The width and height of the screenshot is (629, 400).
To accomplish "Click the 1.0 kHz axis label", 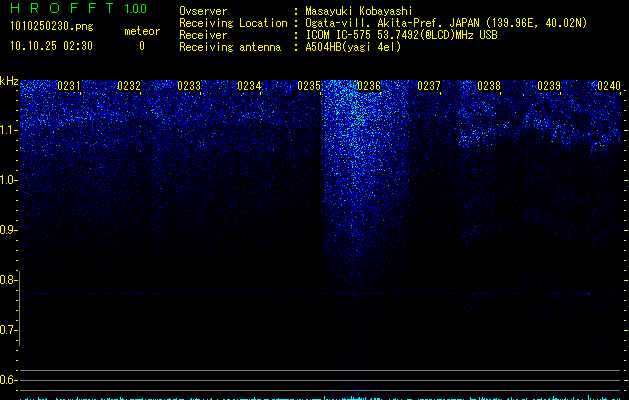I will coord(8,180).
